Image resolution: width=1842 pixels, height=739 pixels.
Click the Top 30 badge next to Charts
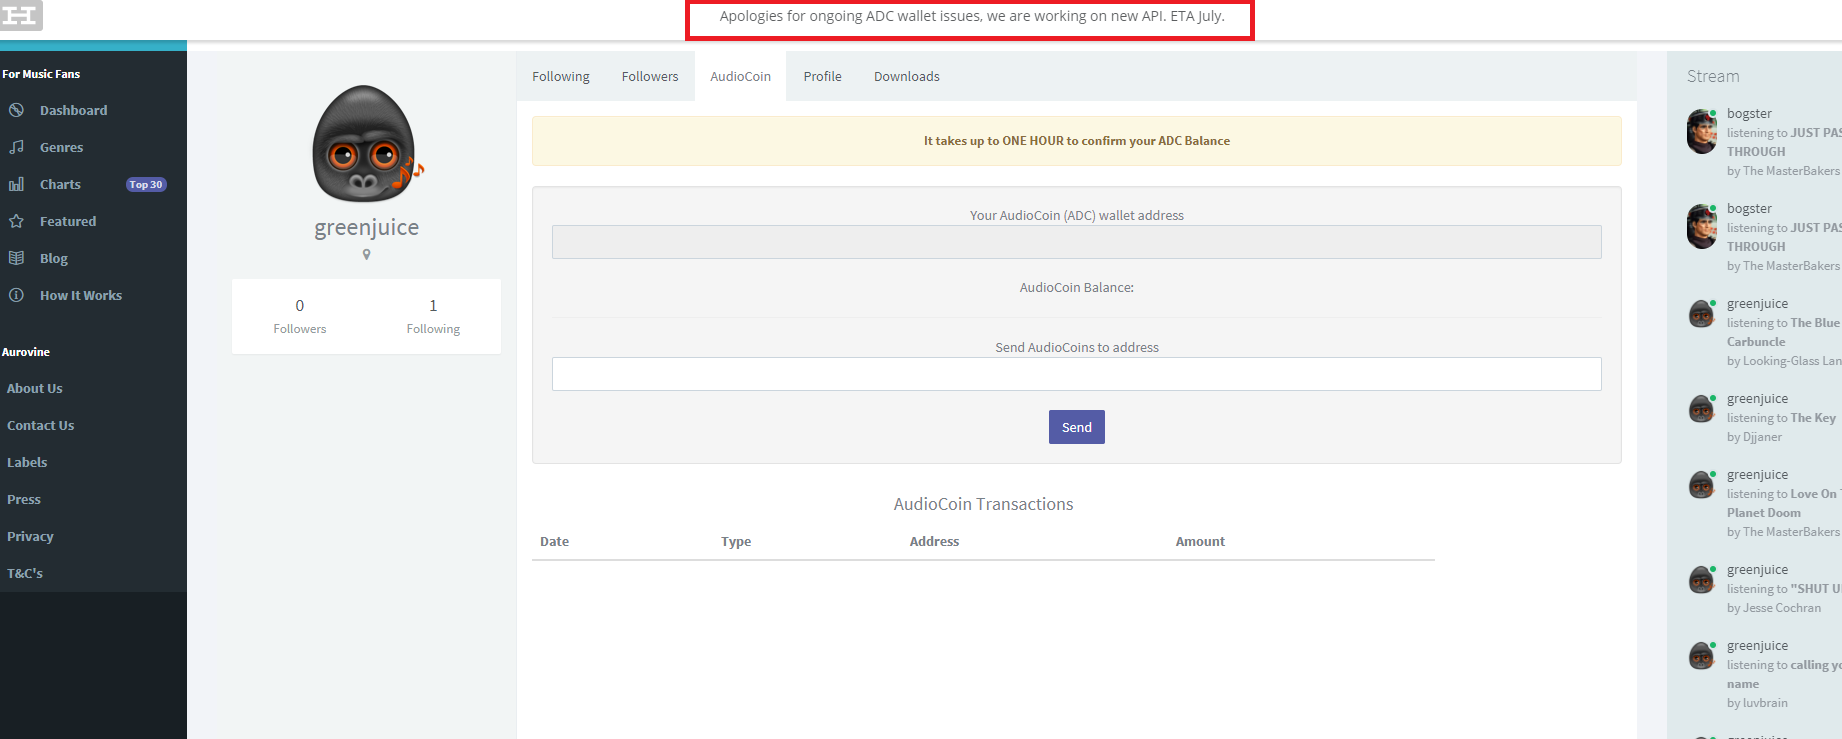(x=146, y=184)
